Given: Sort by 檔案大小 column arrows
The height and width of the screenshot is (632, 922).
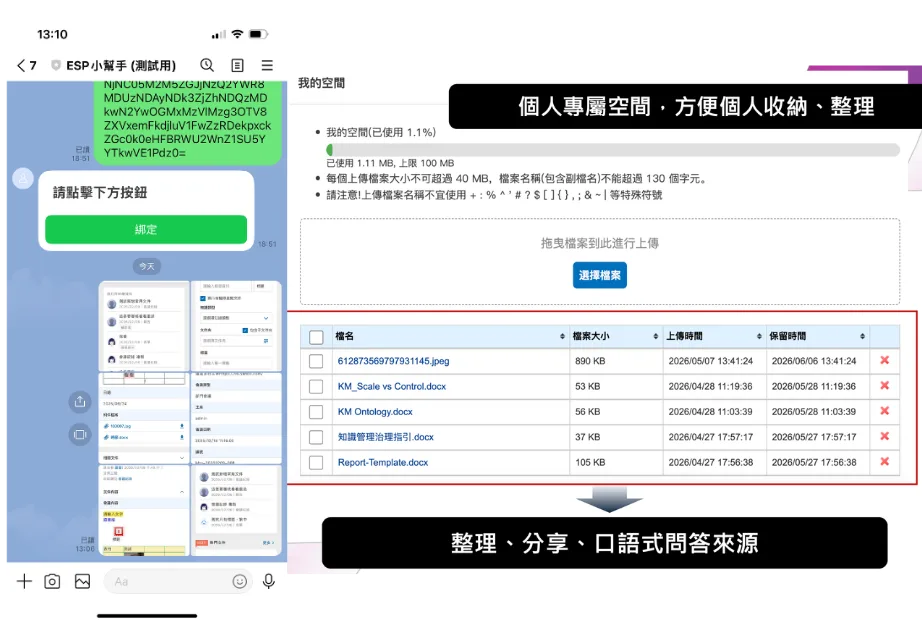Looking at the screenshot, I should [x=656, y=336].
